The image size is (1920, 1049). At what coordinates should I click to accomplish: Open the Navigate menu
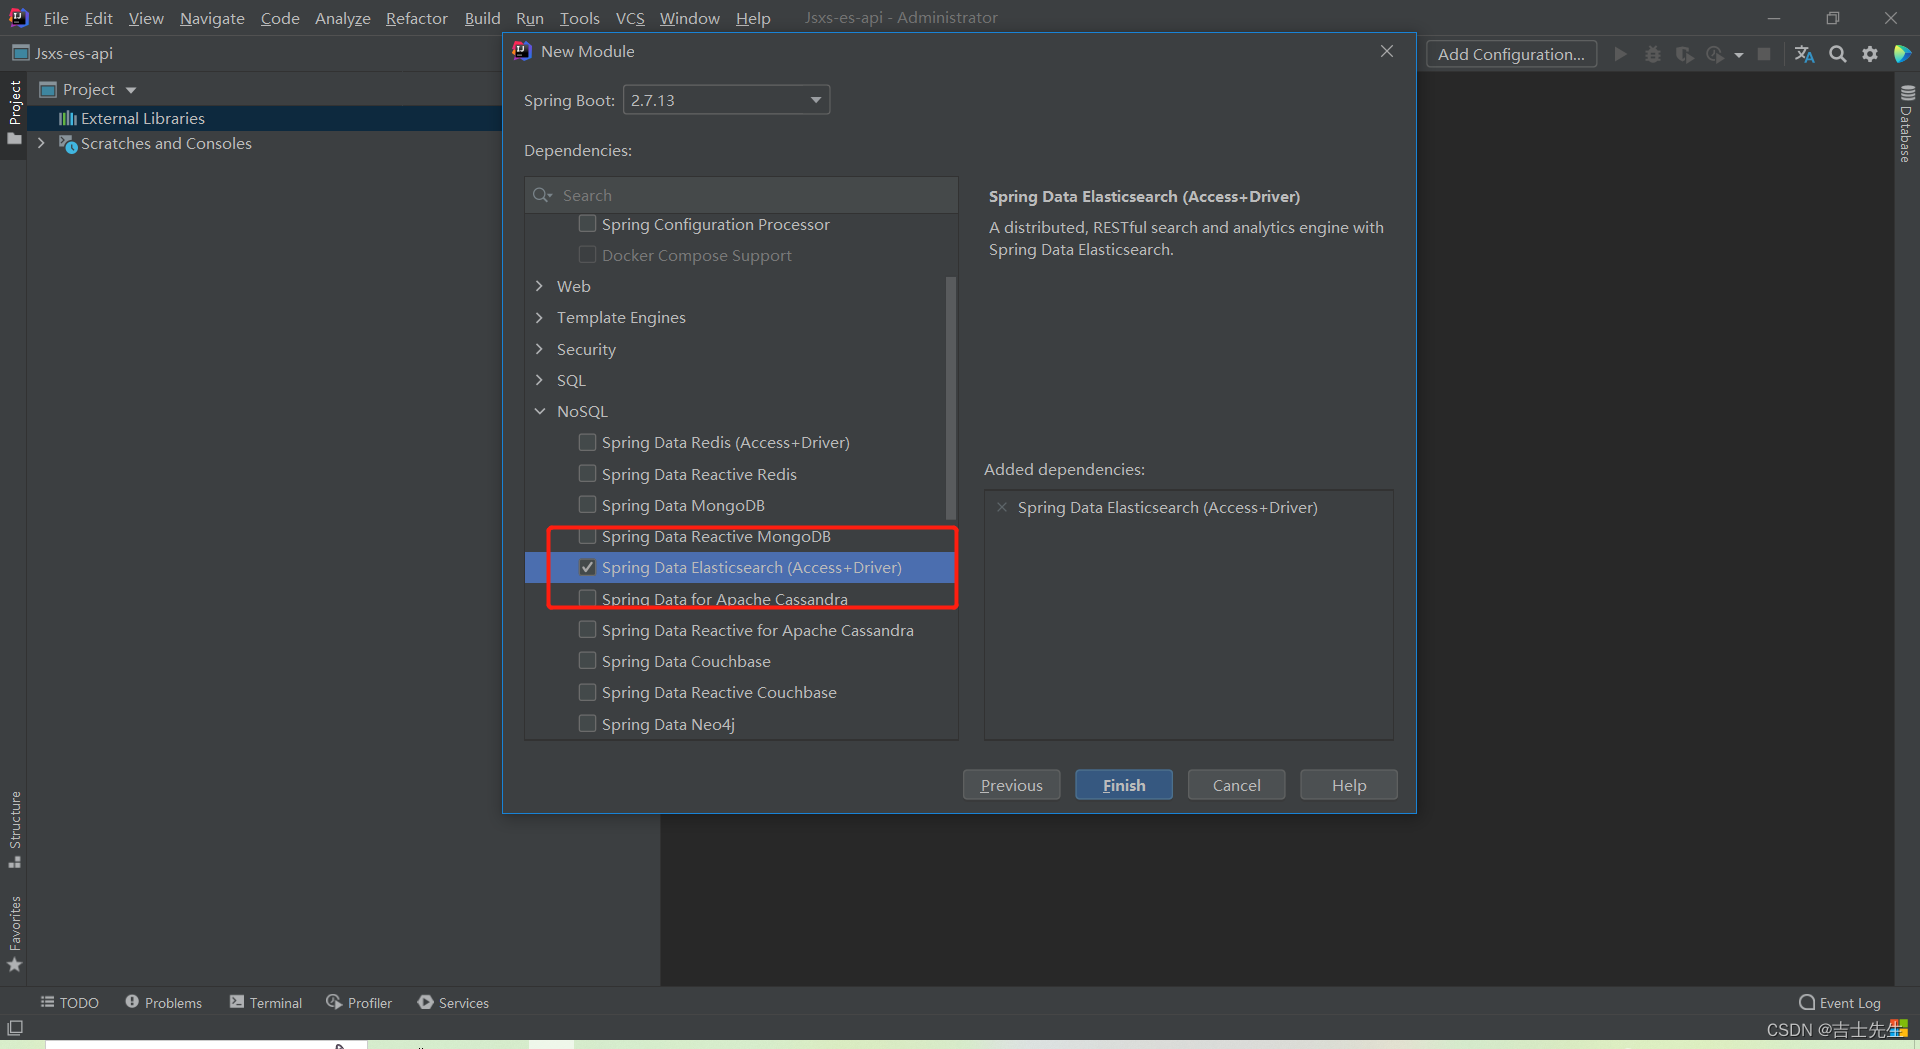(212, 18)
